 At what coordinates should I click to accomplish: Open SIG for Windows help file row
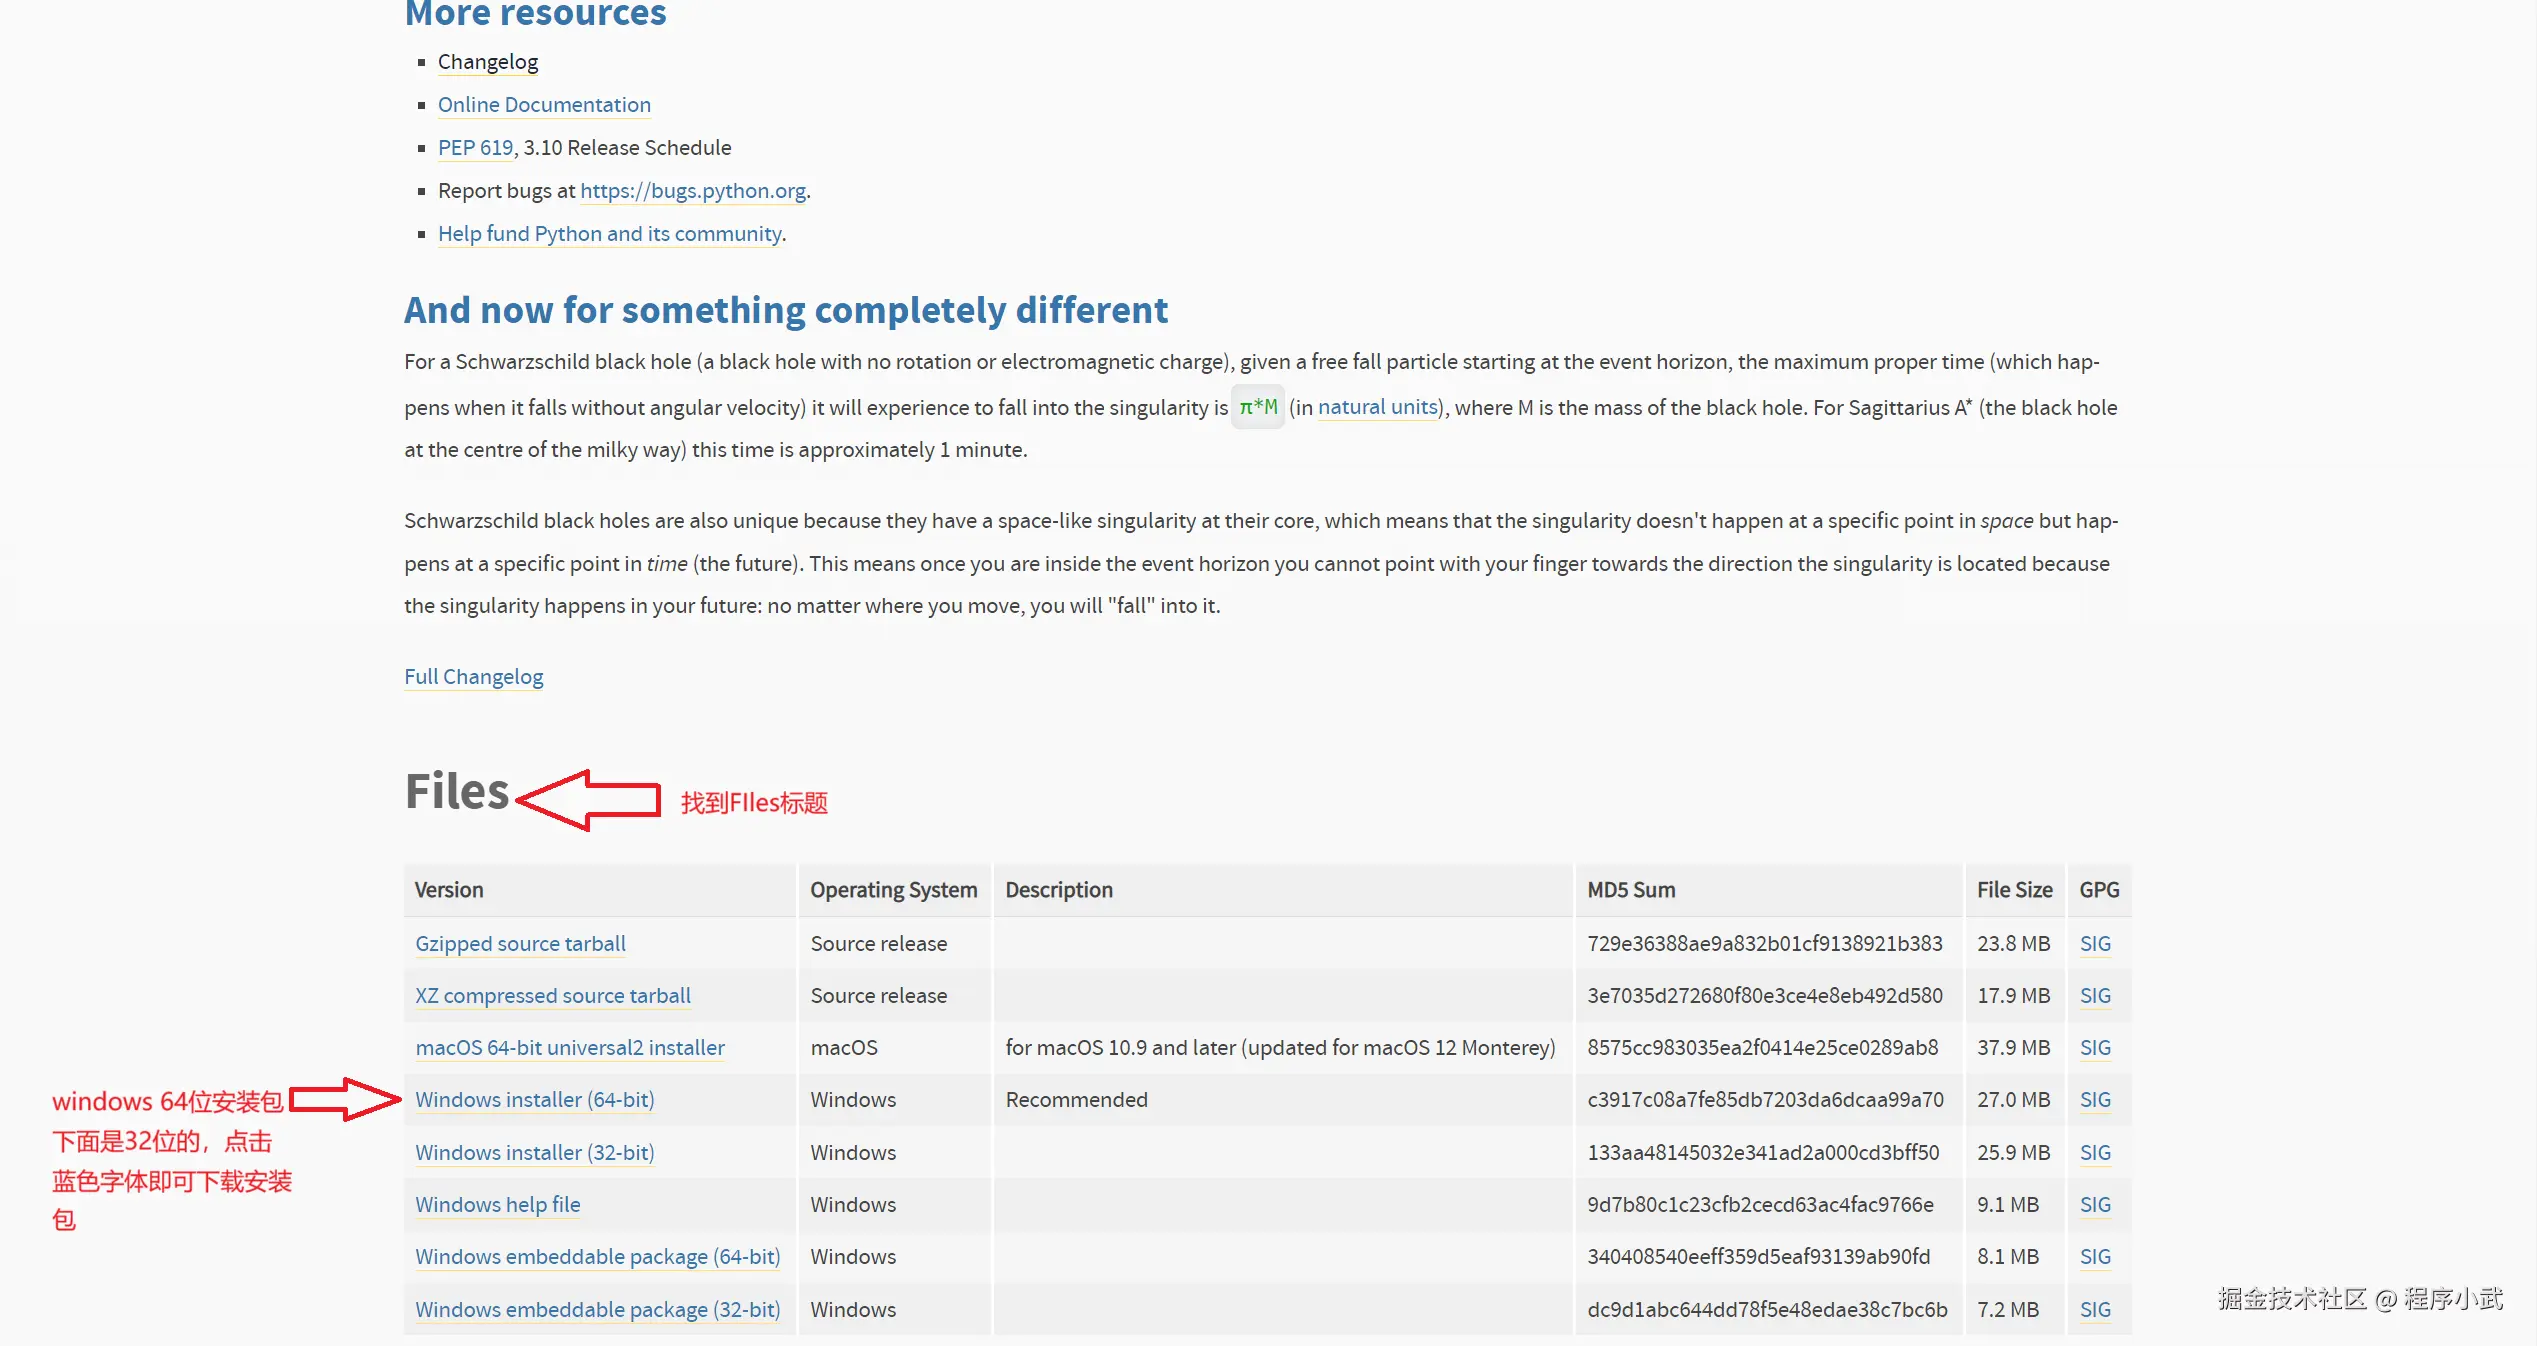coord(2095,1205)
